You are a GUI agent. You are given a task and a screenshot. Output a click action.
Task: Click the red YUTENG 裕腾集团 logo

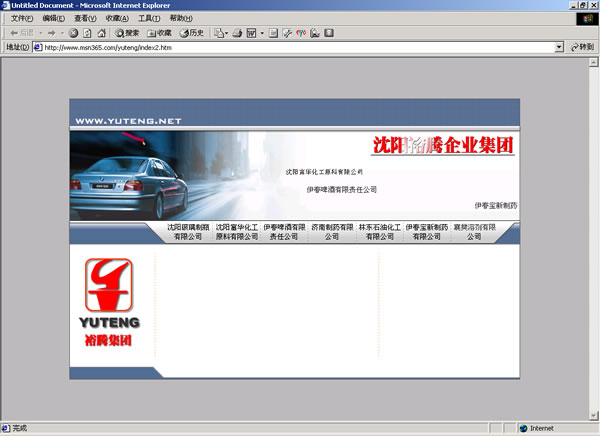coord(109,302)
